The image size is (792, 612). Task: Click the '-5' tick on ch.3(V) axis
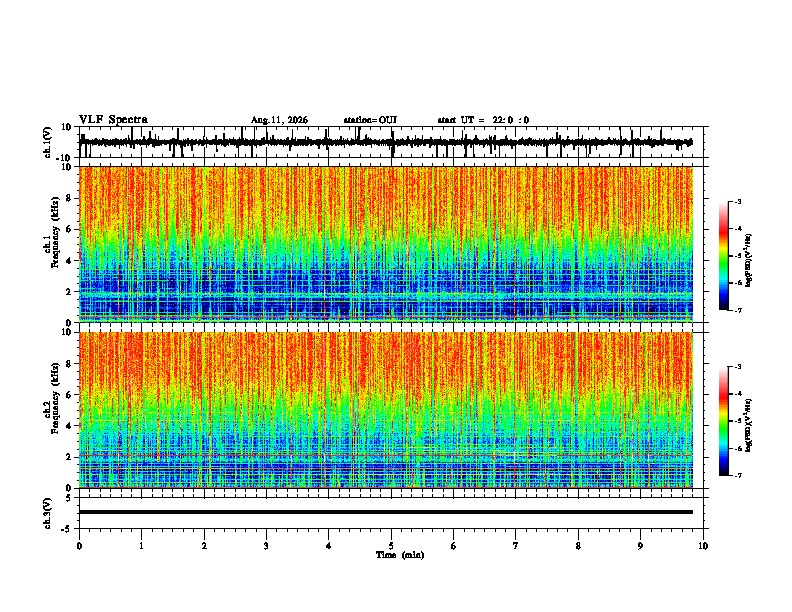(x=67, y=529)
